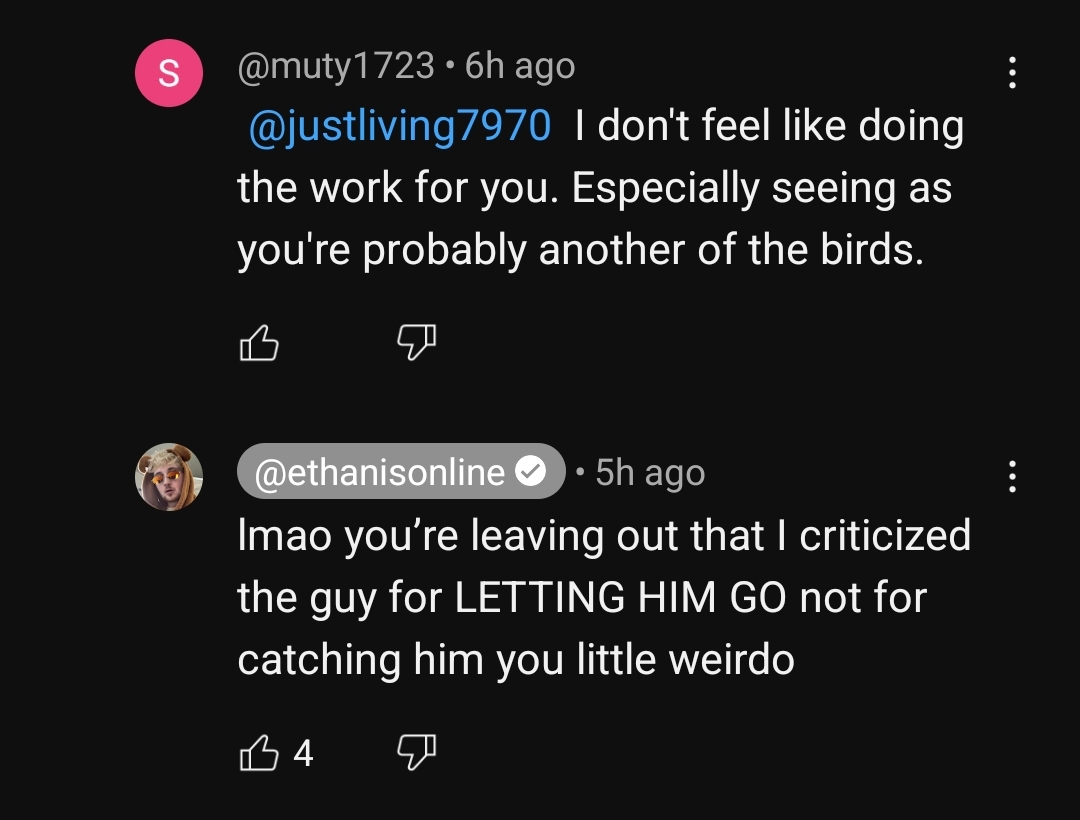Open three-dot menu on @ethanisonline's comment
The image size is (1080, 820).
[x=1012, y=476]
